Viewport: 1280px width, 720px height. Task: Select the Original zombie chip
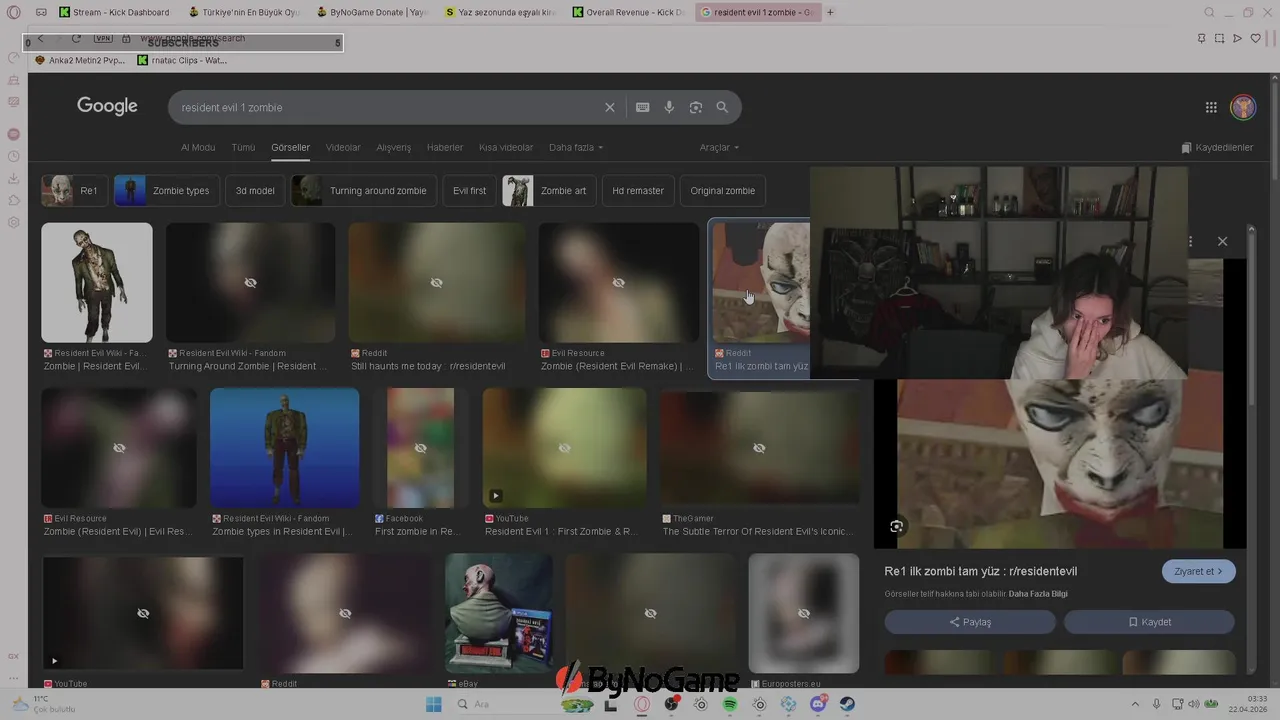click(x=722, y=190)
